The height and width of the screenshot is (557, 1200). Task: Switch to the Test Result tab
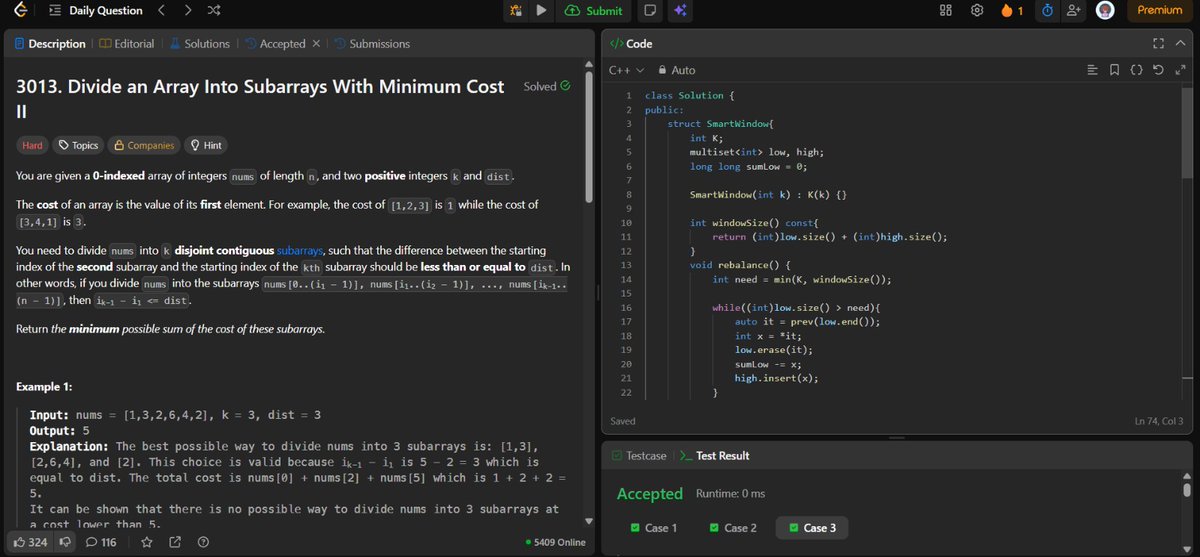pos(715,456)
